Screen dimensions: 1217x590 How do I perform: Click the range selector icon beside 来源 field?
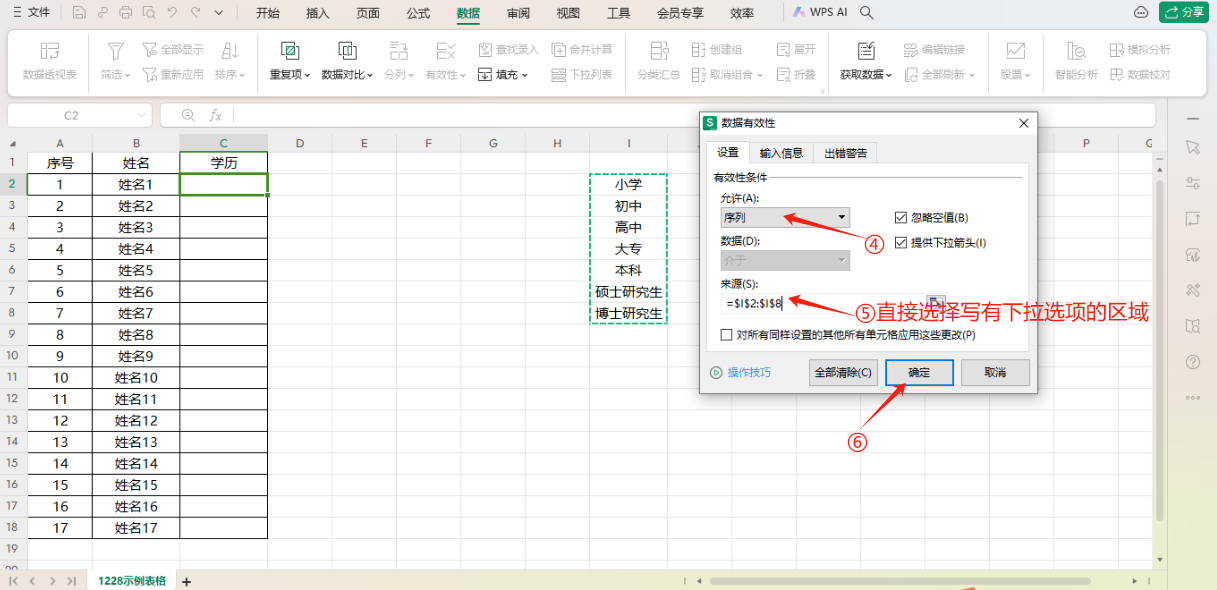coord(935,302)
